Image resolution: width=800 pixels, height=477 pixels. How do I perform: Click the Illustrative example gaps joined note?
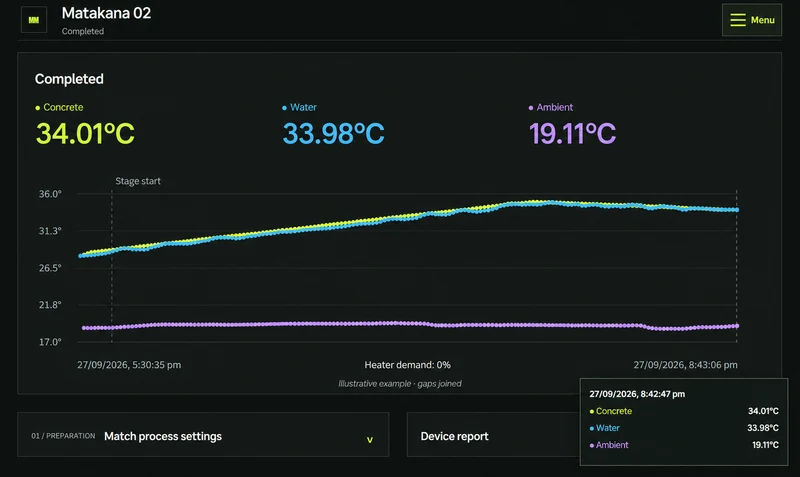tap(400, 384)
